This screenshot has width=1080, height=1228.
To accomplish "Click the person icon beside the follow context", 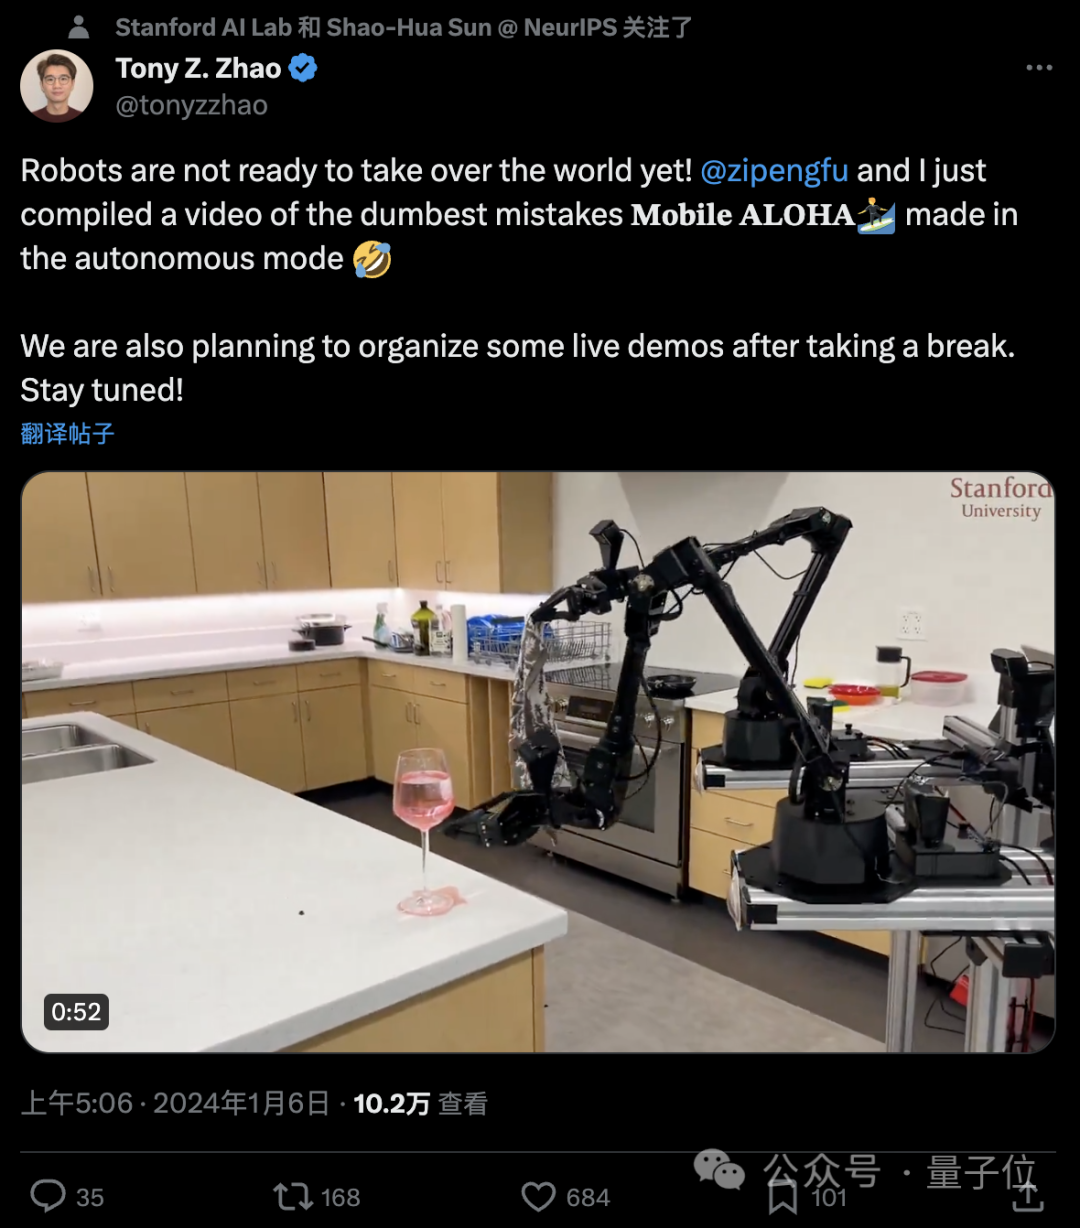I will point(78,28).
